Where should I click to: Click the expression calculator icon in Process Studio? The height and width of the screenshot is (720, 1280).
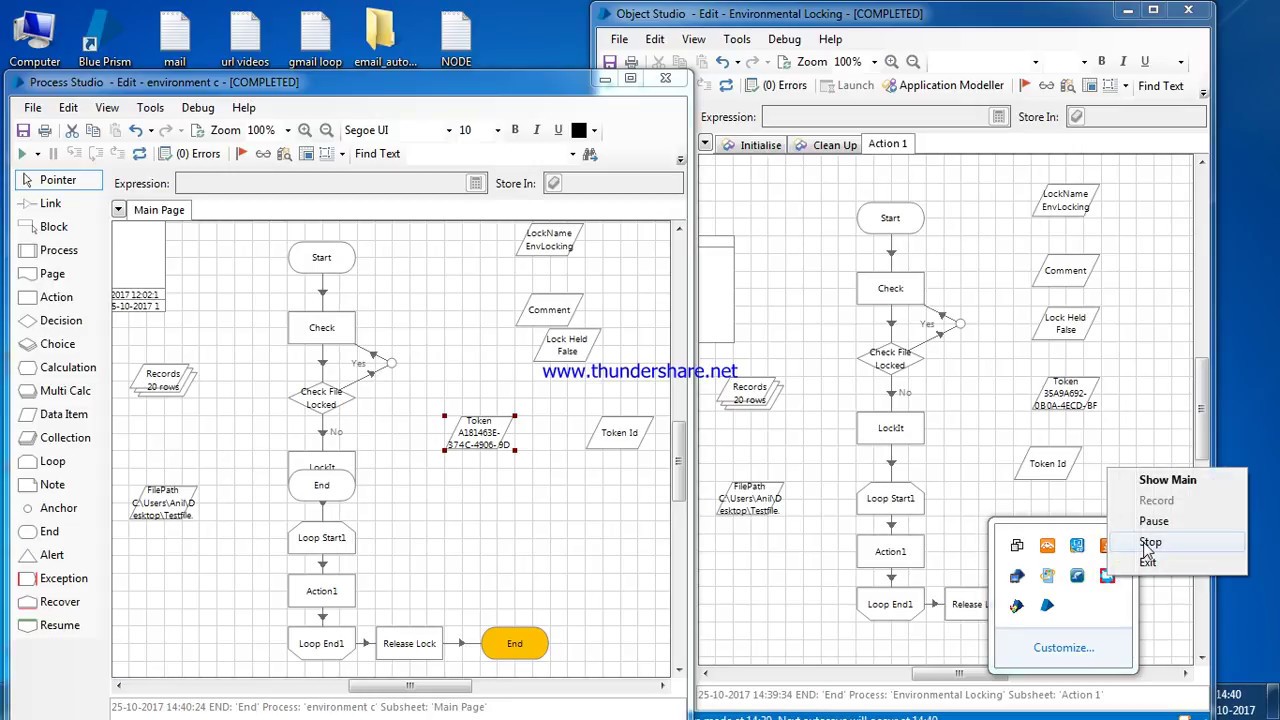(x=476, y=183)
